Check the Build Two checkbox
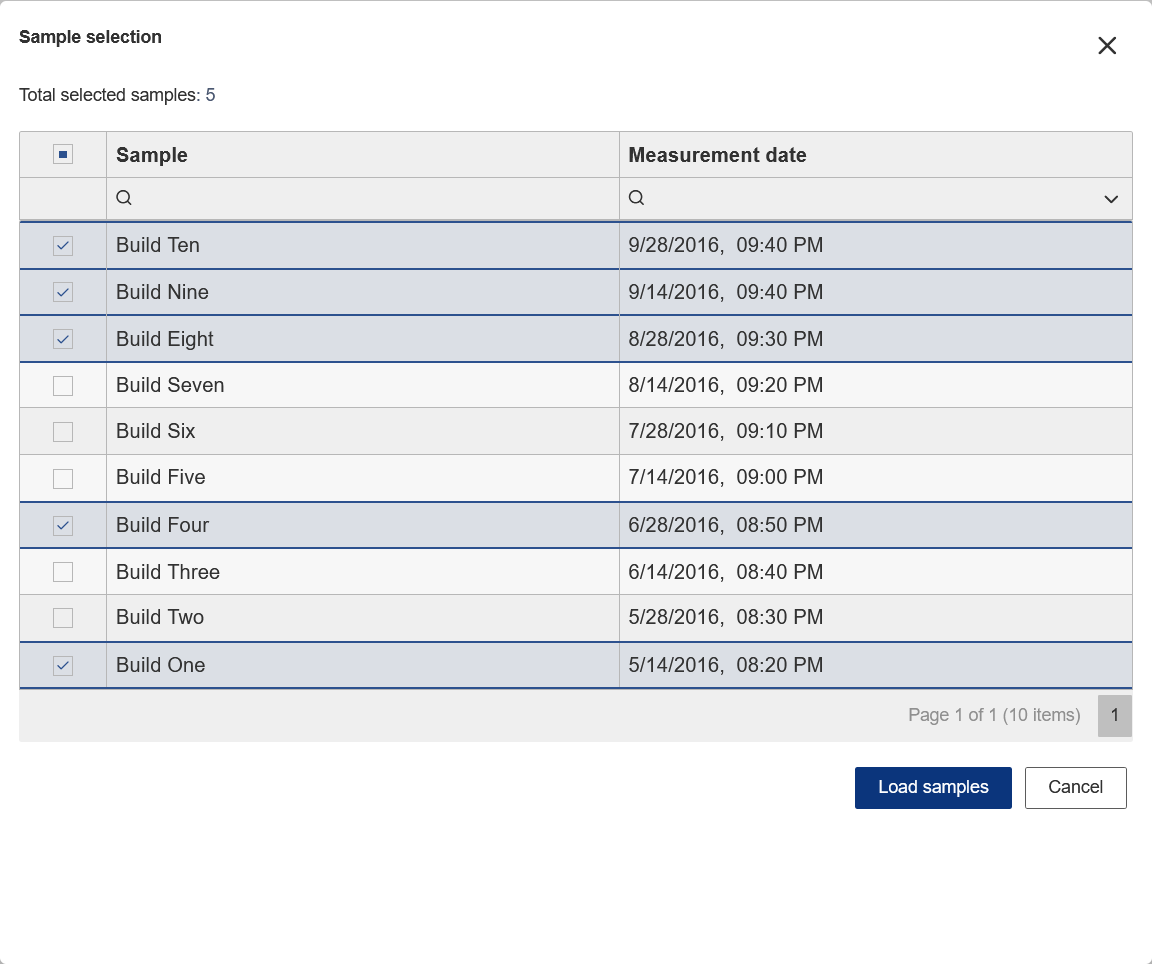This screenshot has width=1152, height=964. [63, 618]
